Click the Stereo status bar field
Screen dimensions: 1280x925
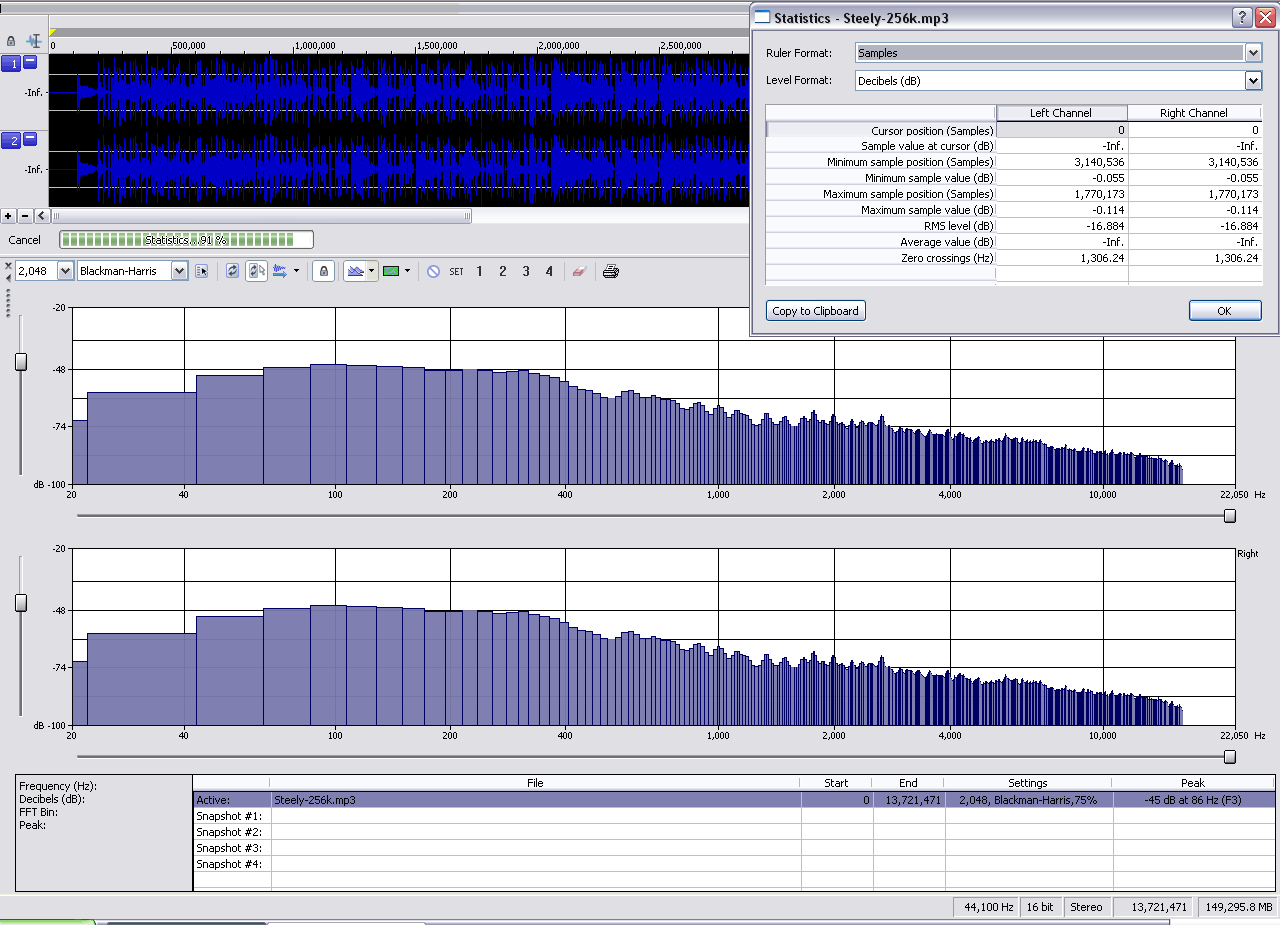point(1086,907)
